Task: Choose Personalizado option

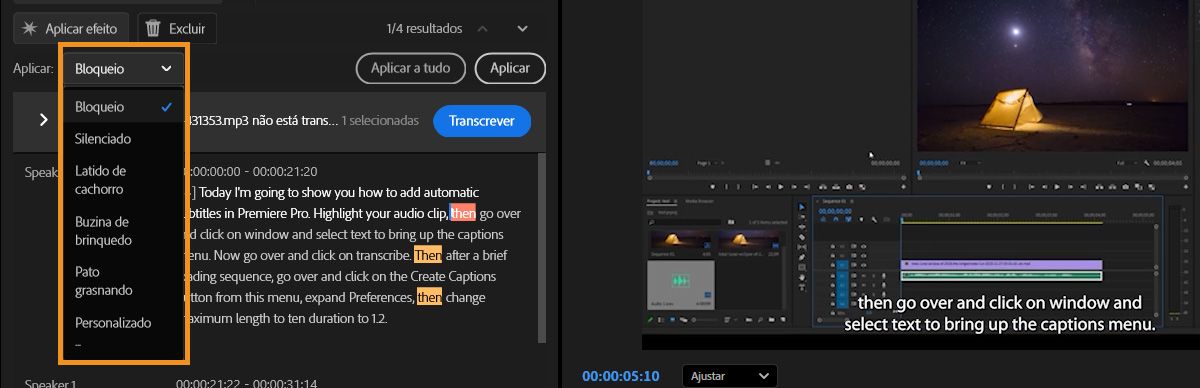Action: [124, 323]
